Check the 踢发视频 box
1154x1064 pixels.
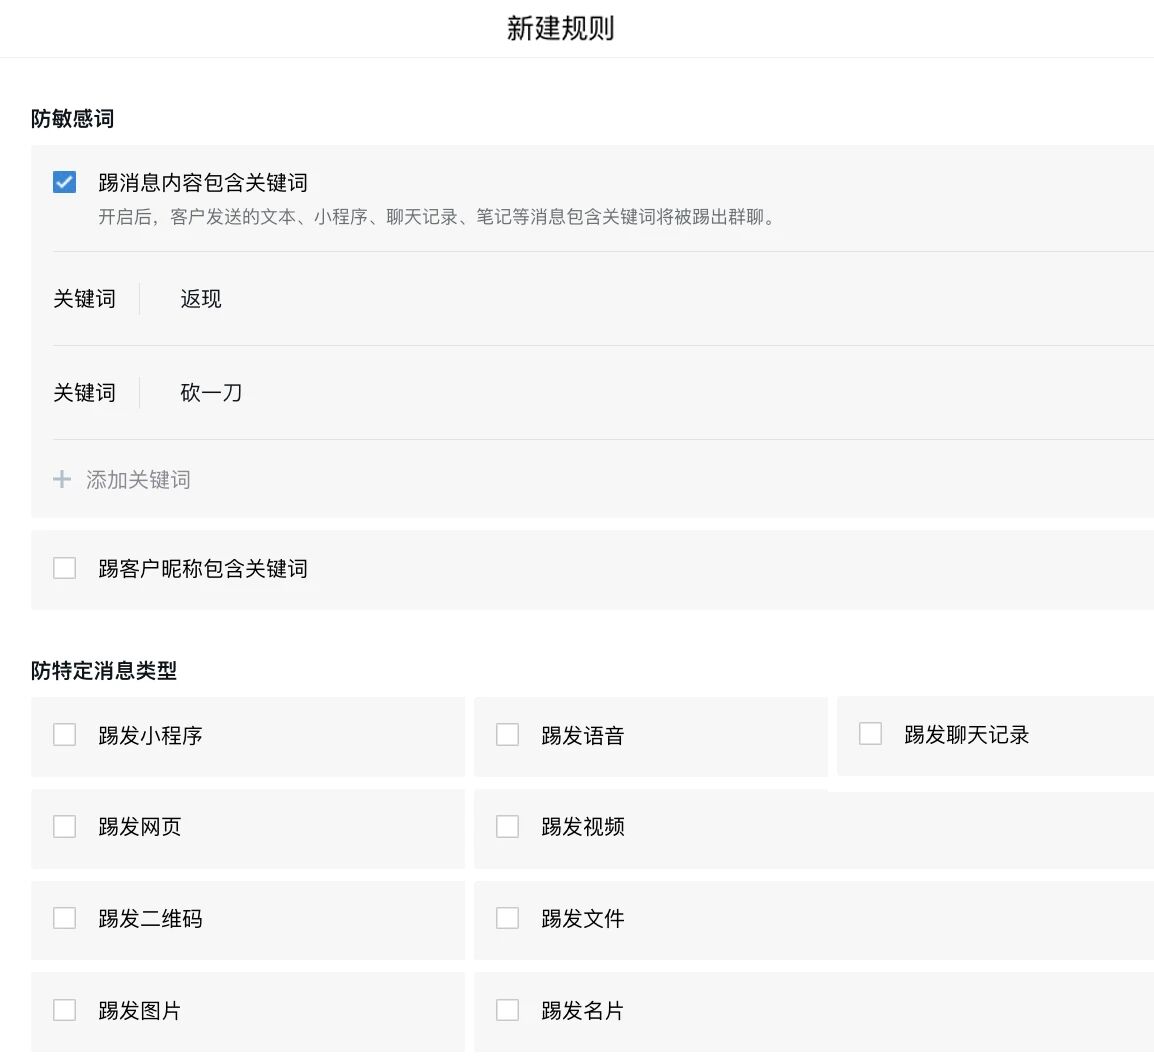[x=507, y=826]
